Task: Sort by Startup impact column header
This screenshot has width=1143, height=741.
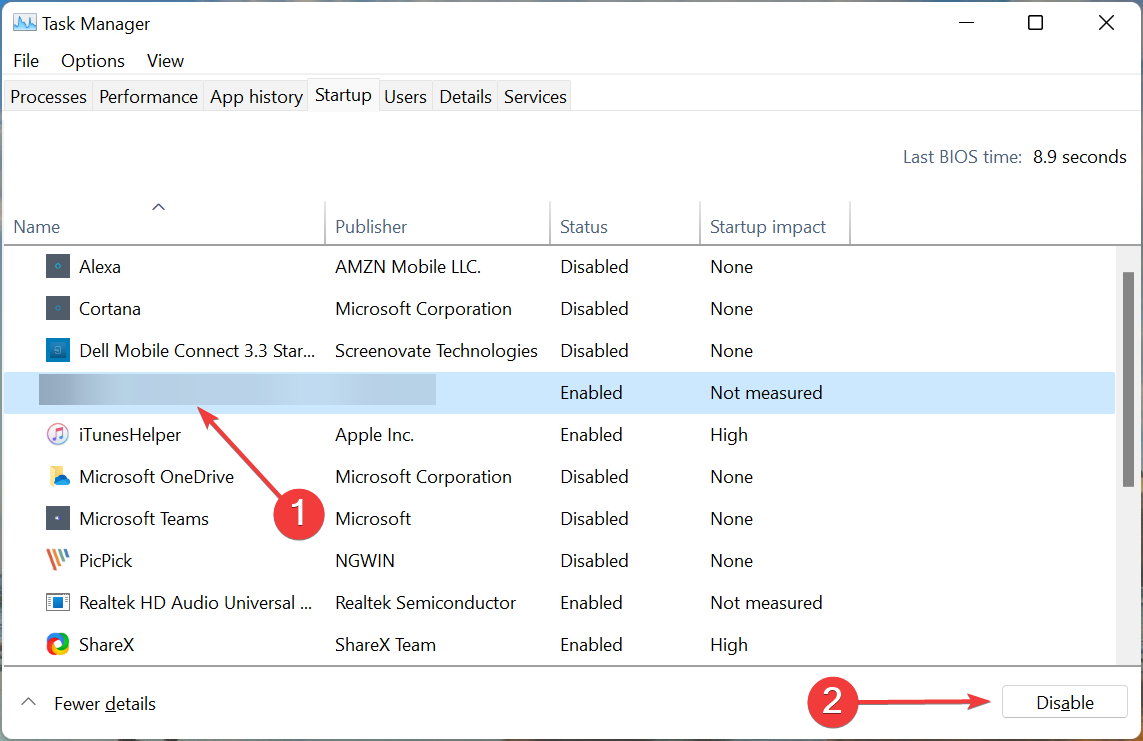Action: [775, 223]
